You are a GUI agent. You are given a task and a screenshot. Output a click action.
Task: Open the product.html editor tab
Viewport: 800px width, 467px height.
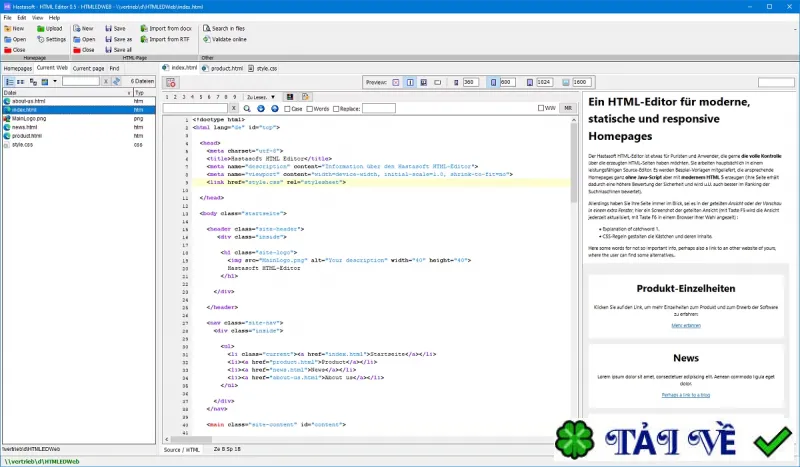[x=222, y=68]
